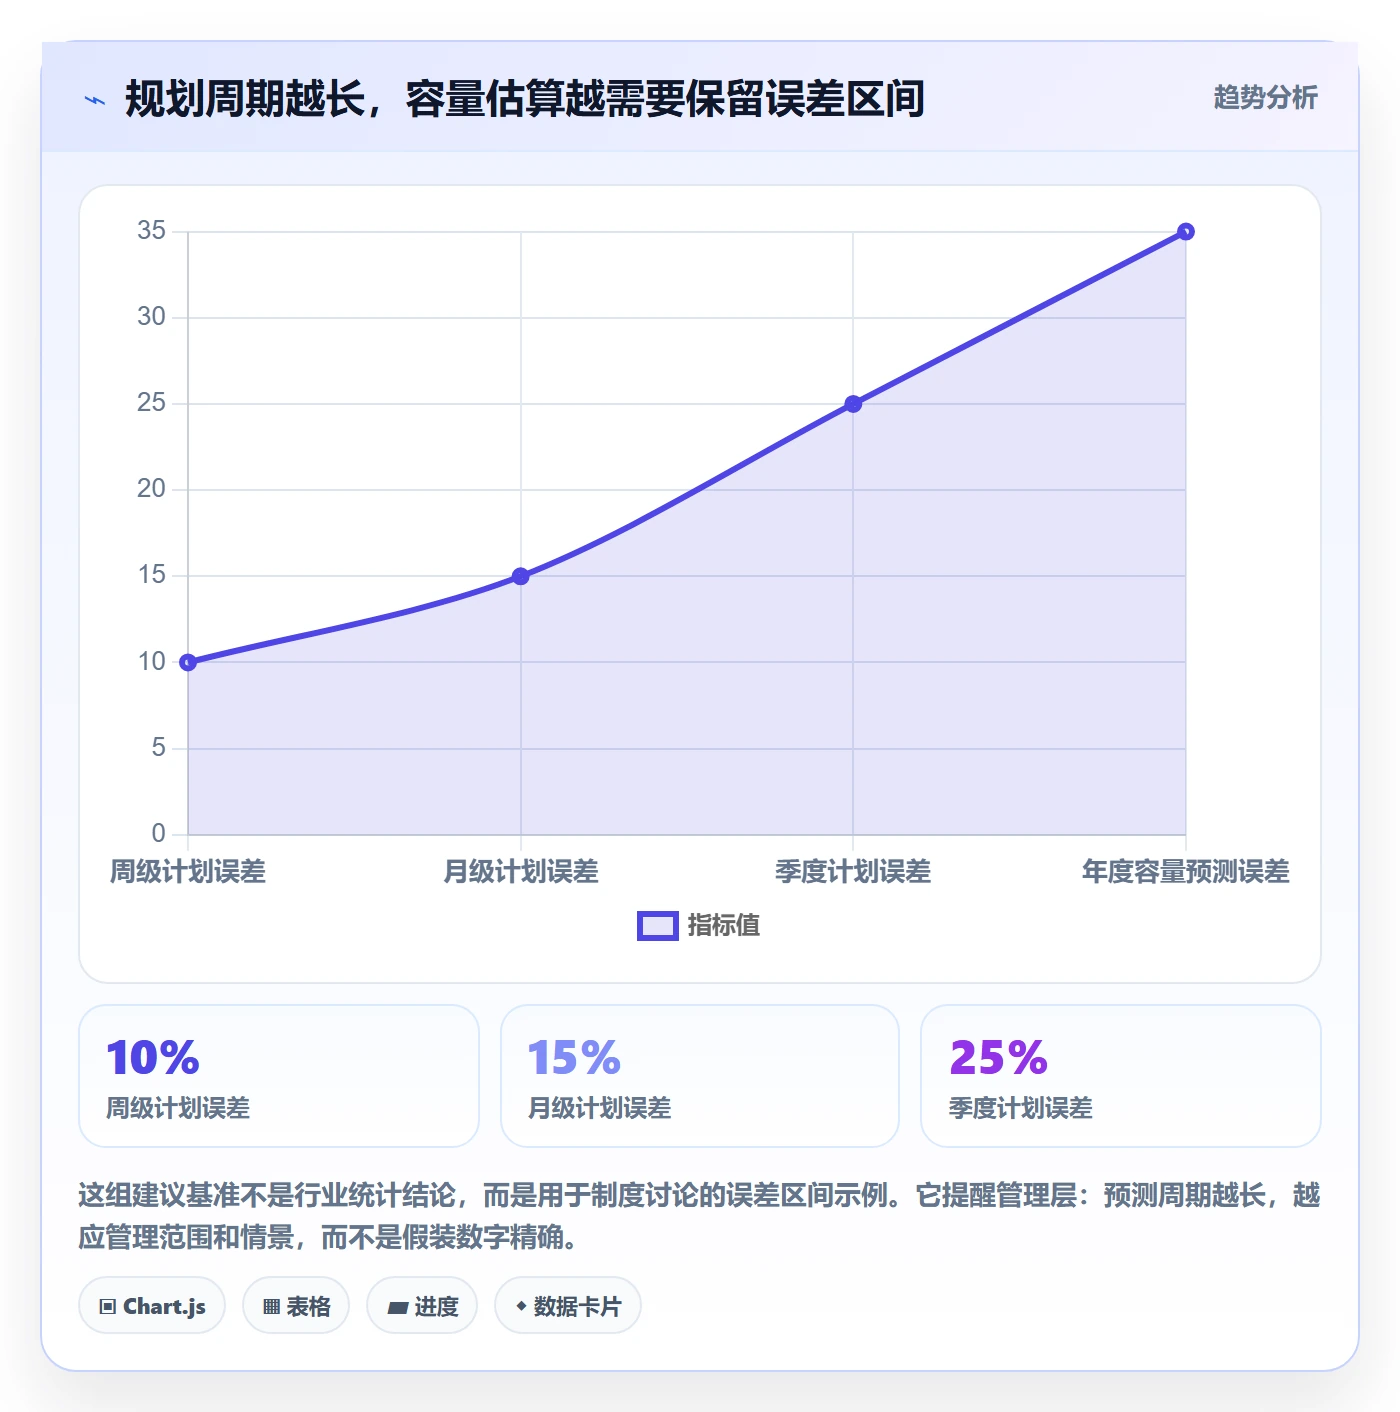This screenshot has width=1400, height=1412.
Task: Open the 10% 周级计划误差 stat card
Action: tap(279, 1076)
